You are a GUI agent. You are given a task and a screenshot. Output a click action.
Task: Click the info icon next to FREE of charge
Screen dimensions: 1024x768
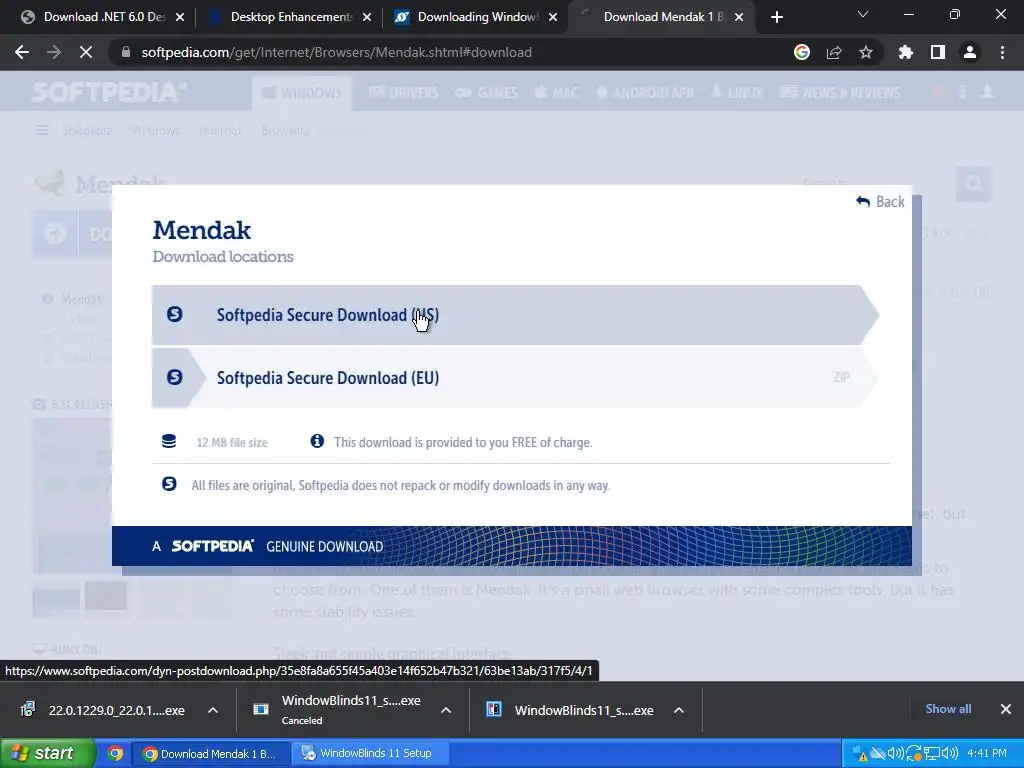tap(317, 441)
